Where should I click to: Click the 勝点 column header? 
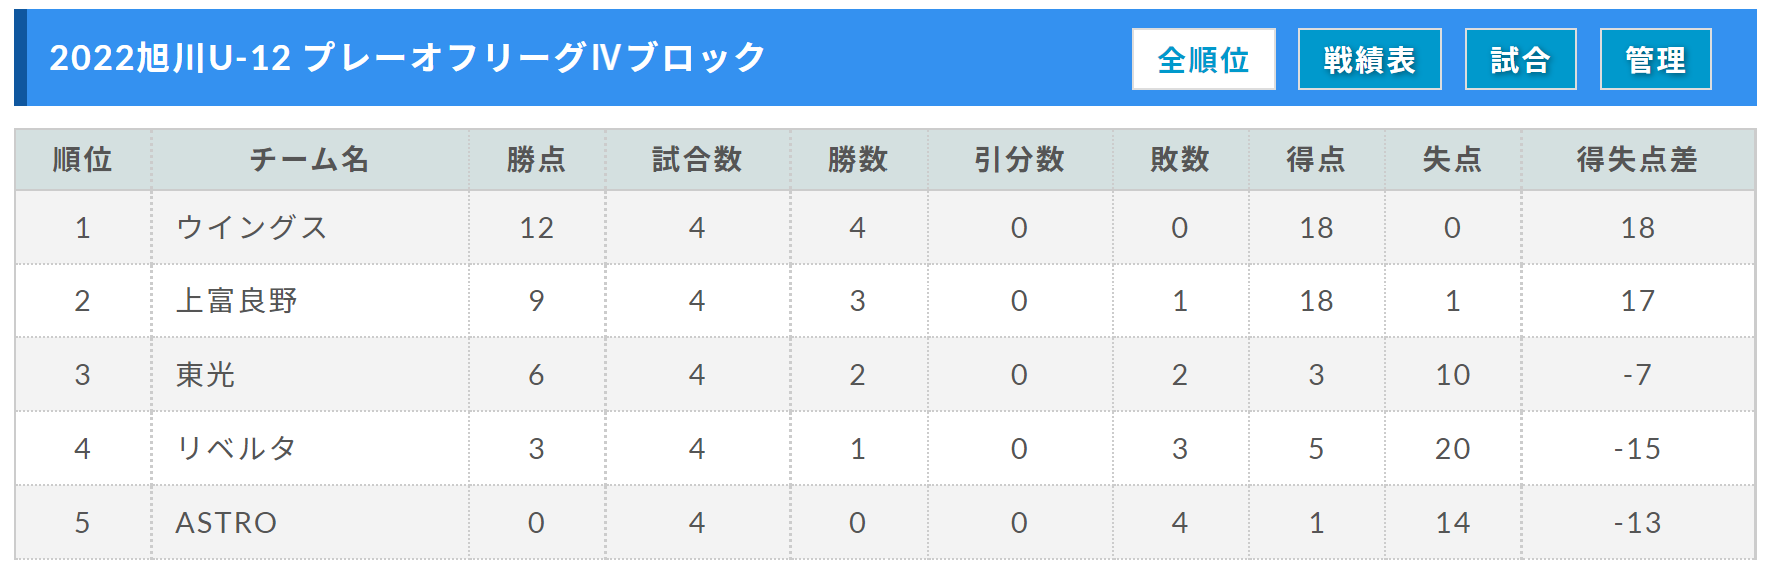536,159
